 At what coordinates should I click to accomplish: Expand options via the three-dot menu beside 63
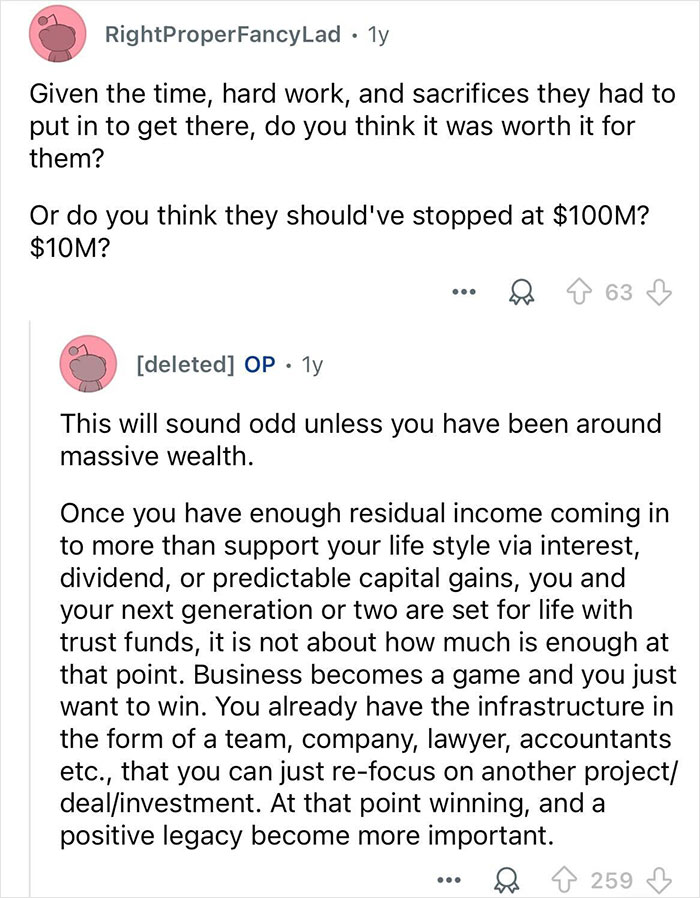[463, 292]
